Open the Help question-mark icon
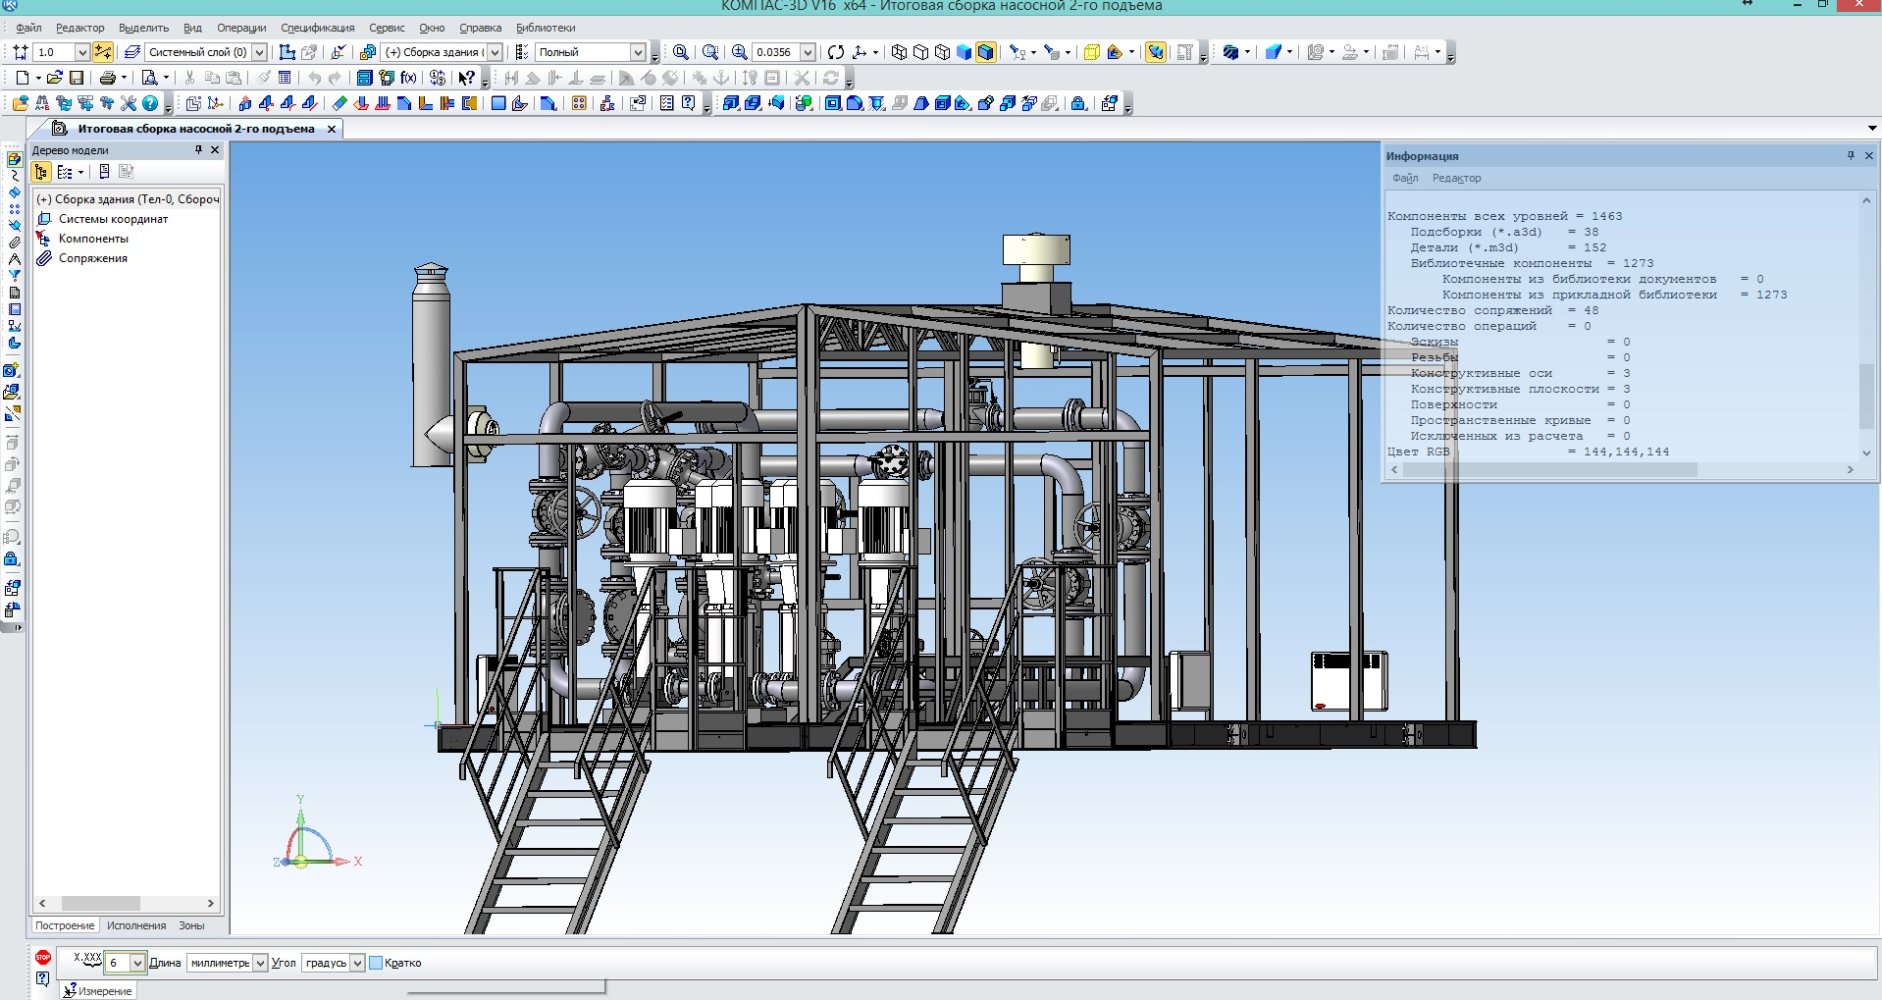Image resolution: width=1882 pixels, height=1000 pixels. point(150,103)
